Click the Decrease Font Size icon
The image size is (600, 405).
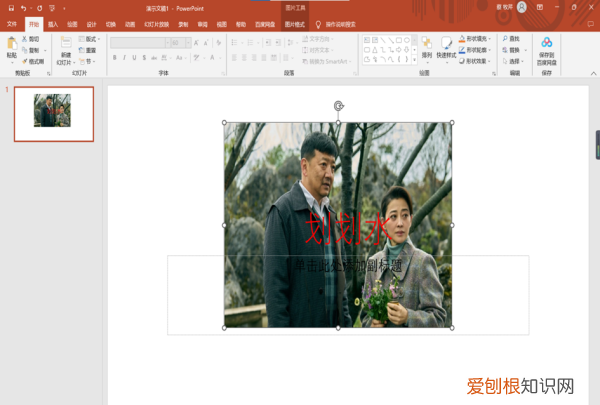pos(206,42)
